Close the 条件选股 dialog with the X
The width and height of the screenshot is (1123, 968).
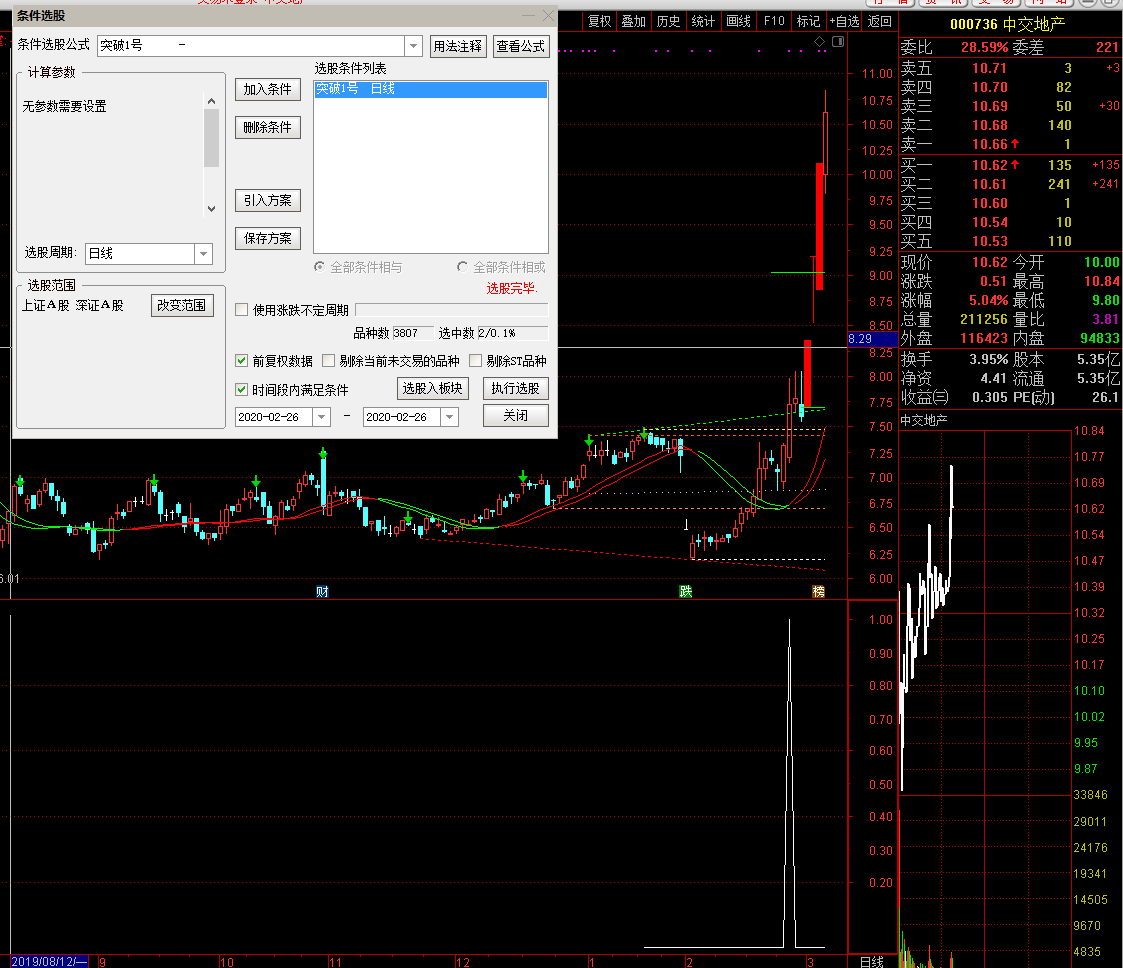[549, 15]
